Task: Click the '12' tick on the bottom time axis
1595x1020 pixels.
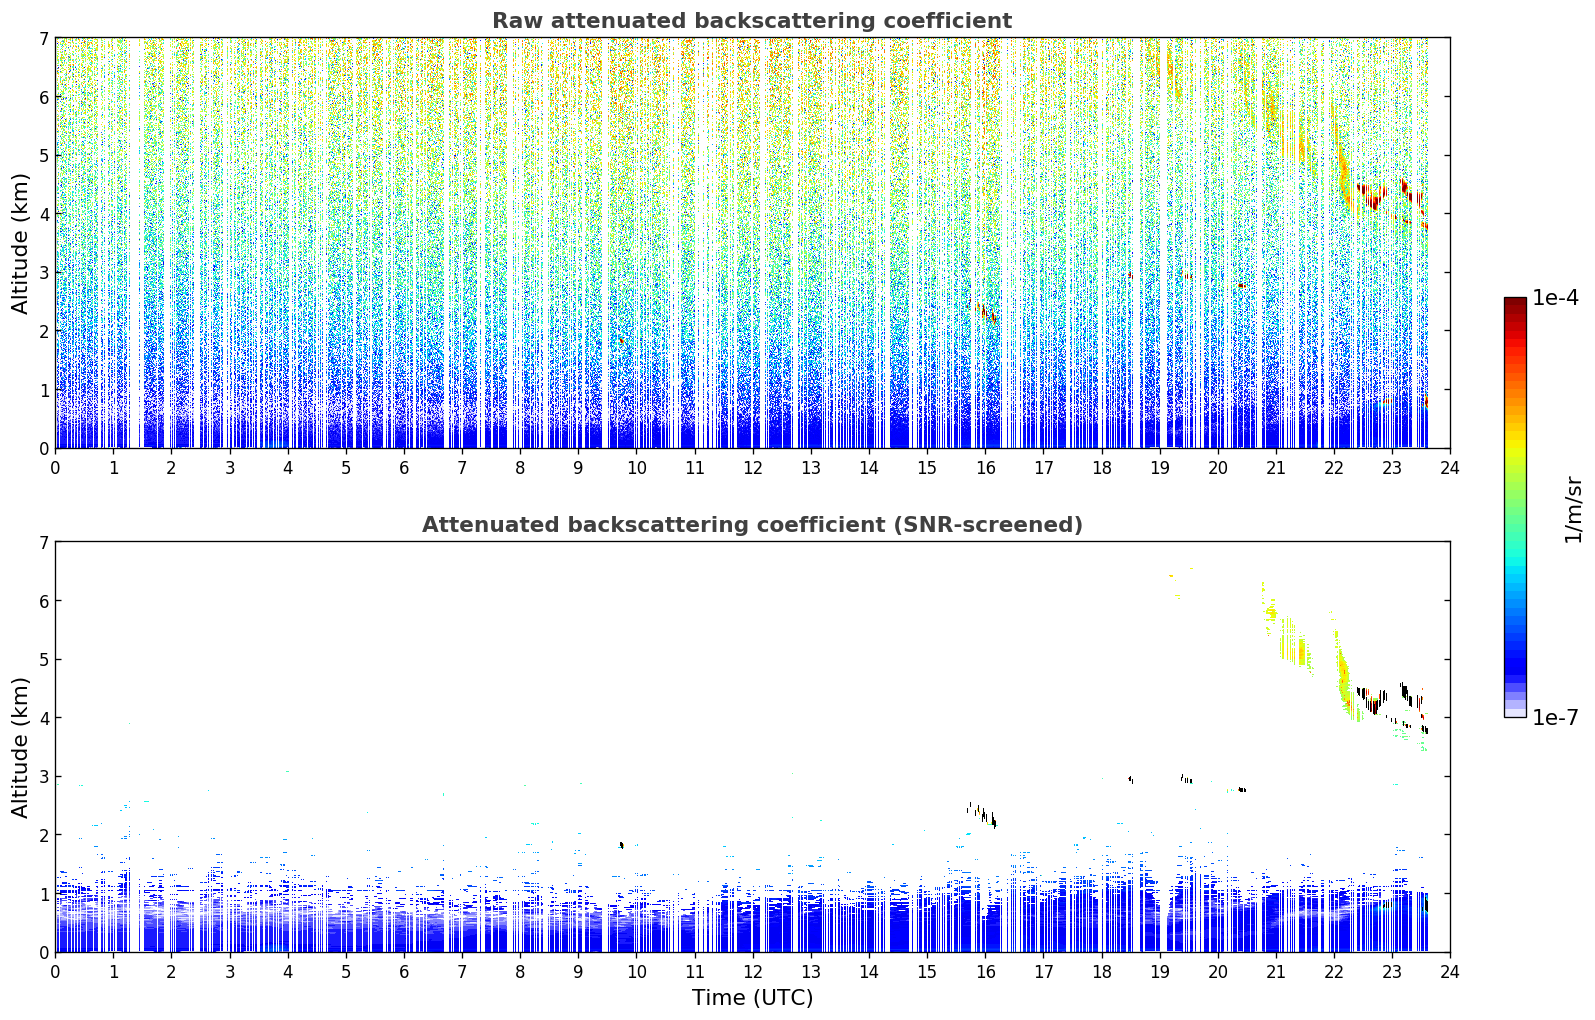Action: [752, 971]
